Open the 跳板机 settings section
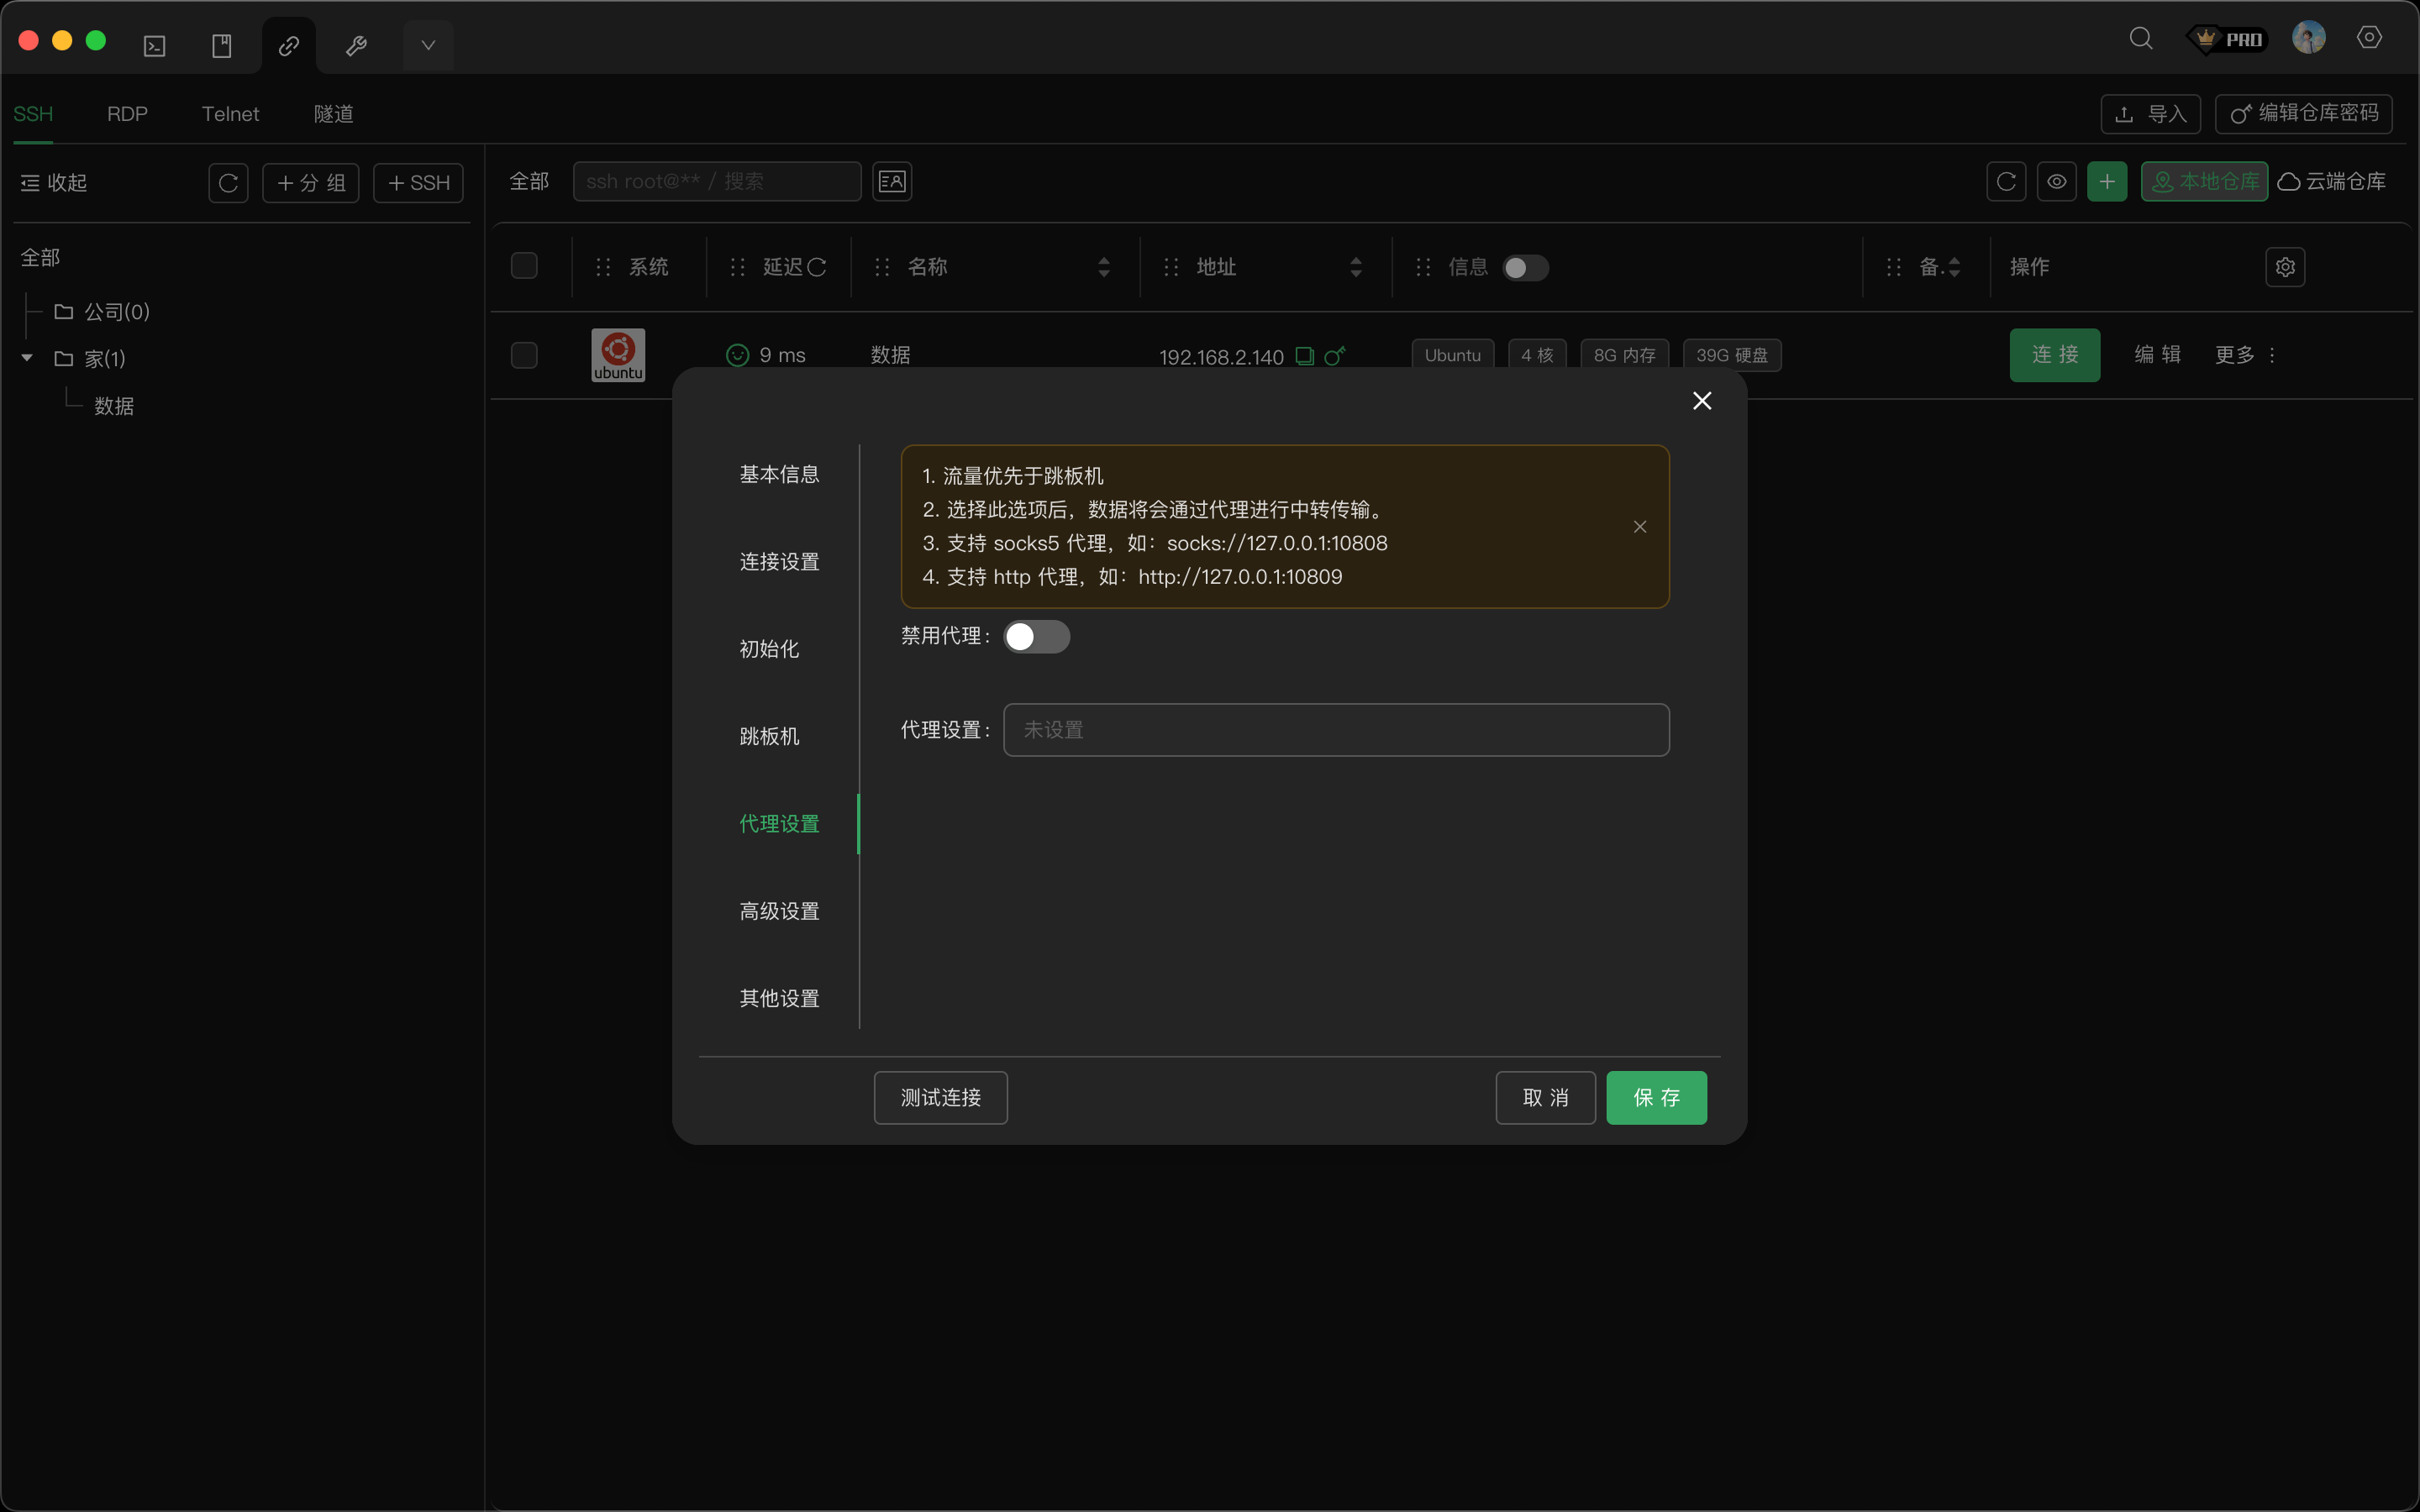2420x1512 pixels. pos(769,736)
